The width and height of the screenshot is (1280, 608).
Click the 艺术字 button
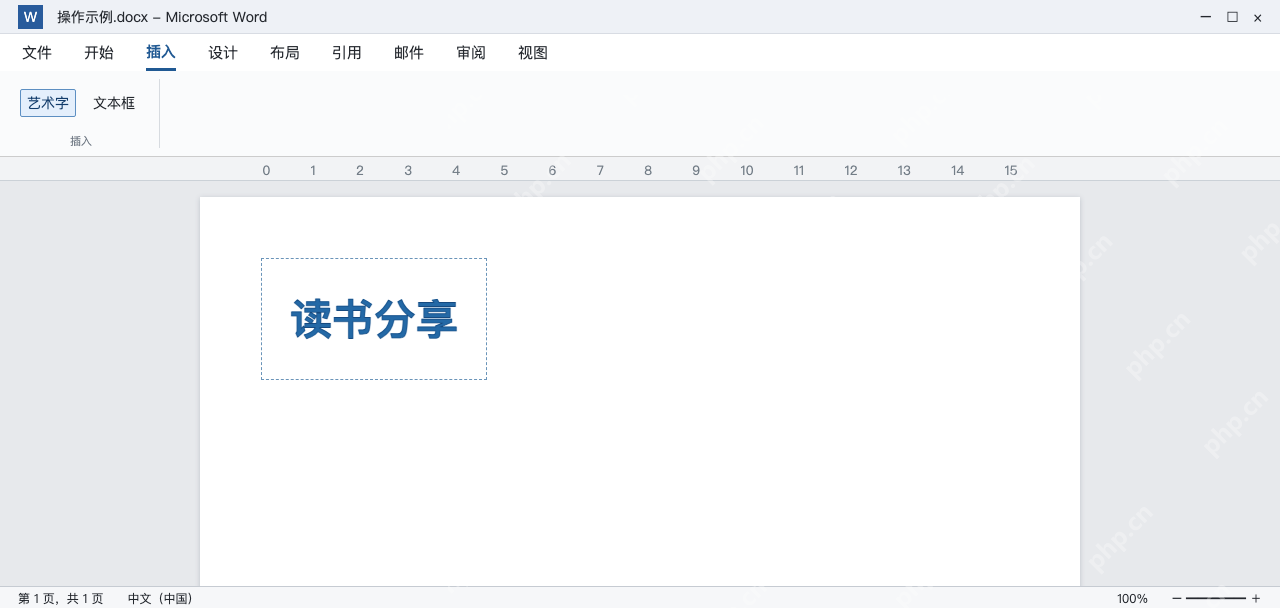[x=48, y=103]
